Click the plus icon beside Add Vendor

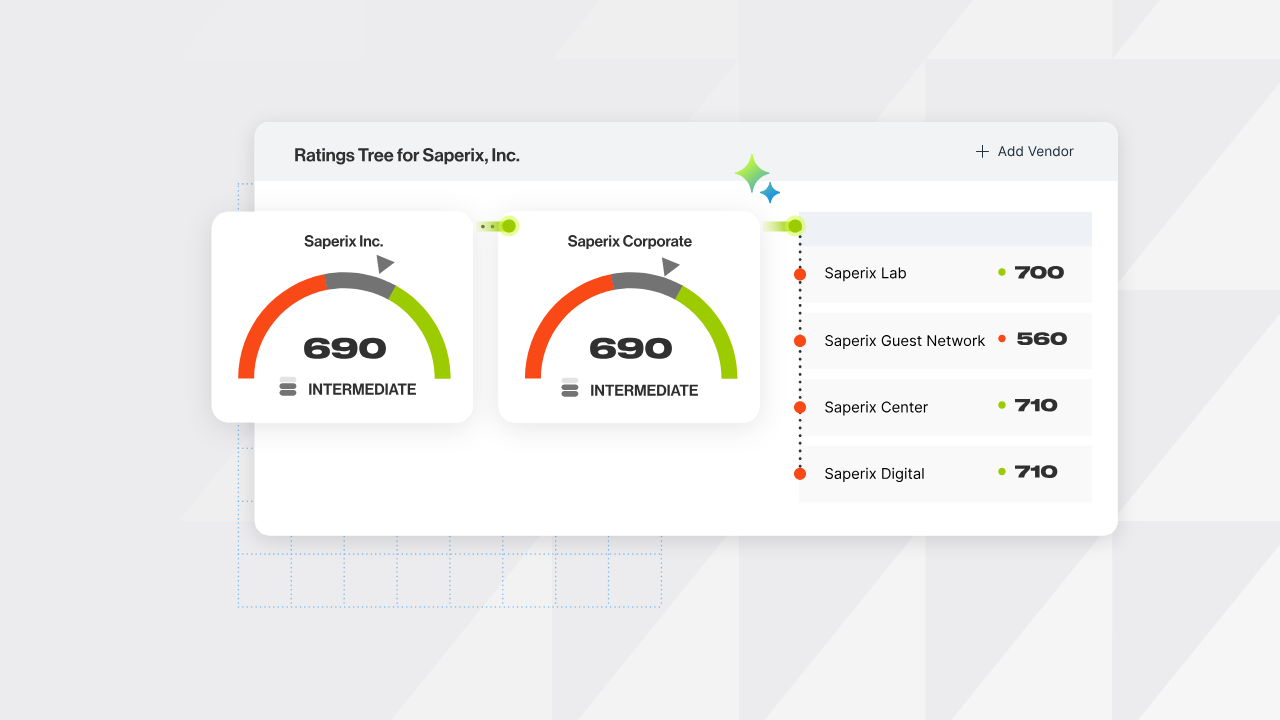pyautogui.click(x=982, y=152)
